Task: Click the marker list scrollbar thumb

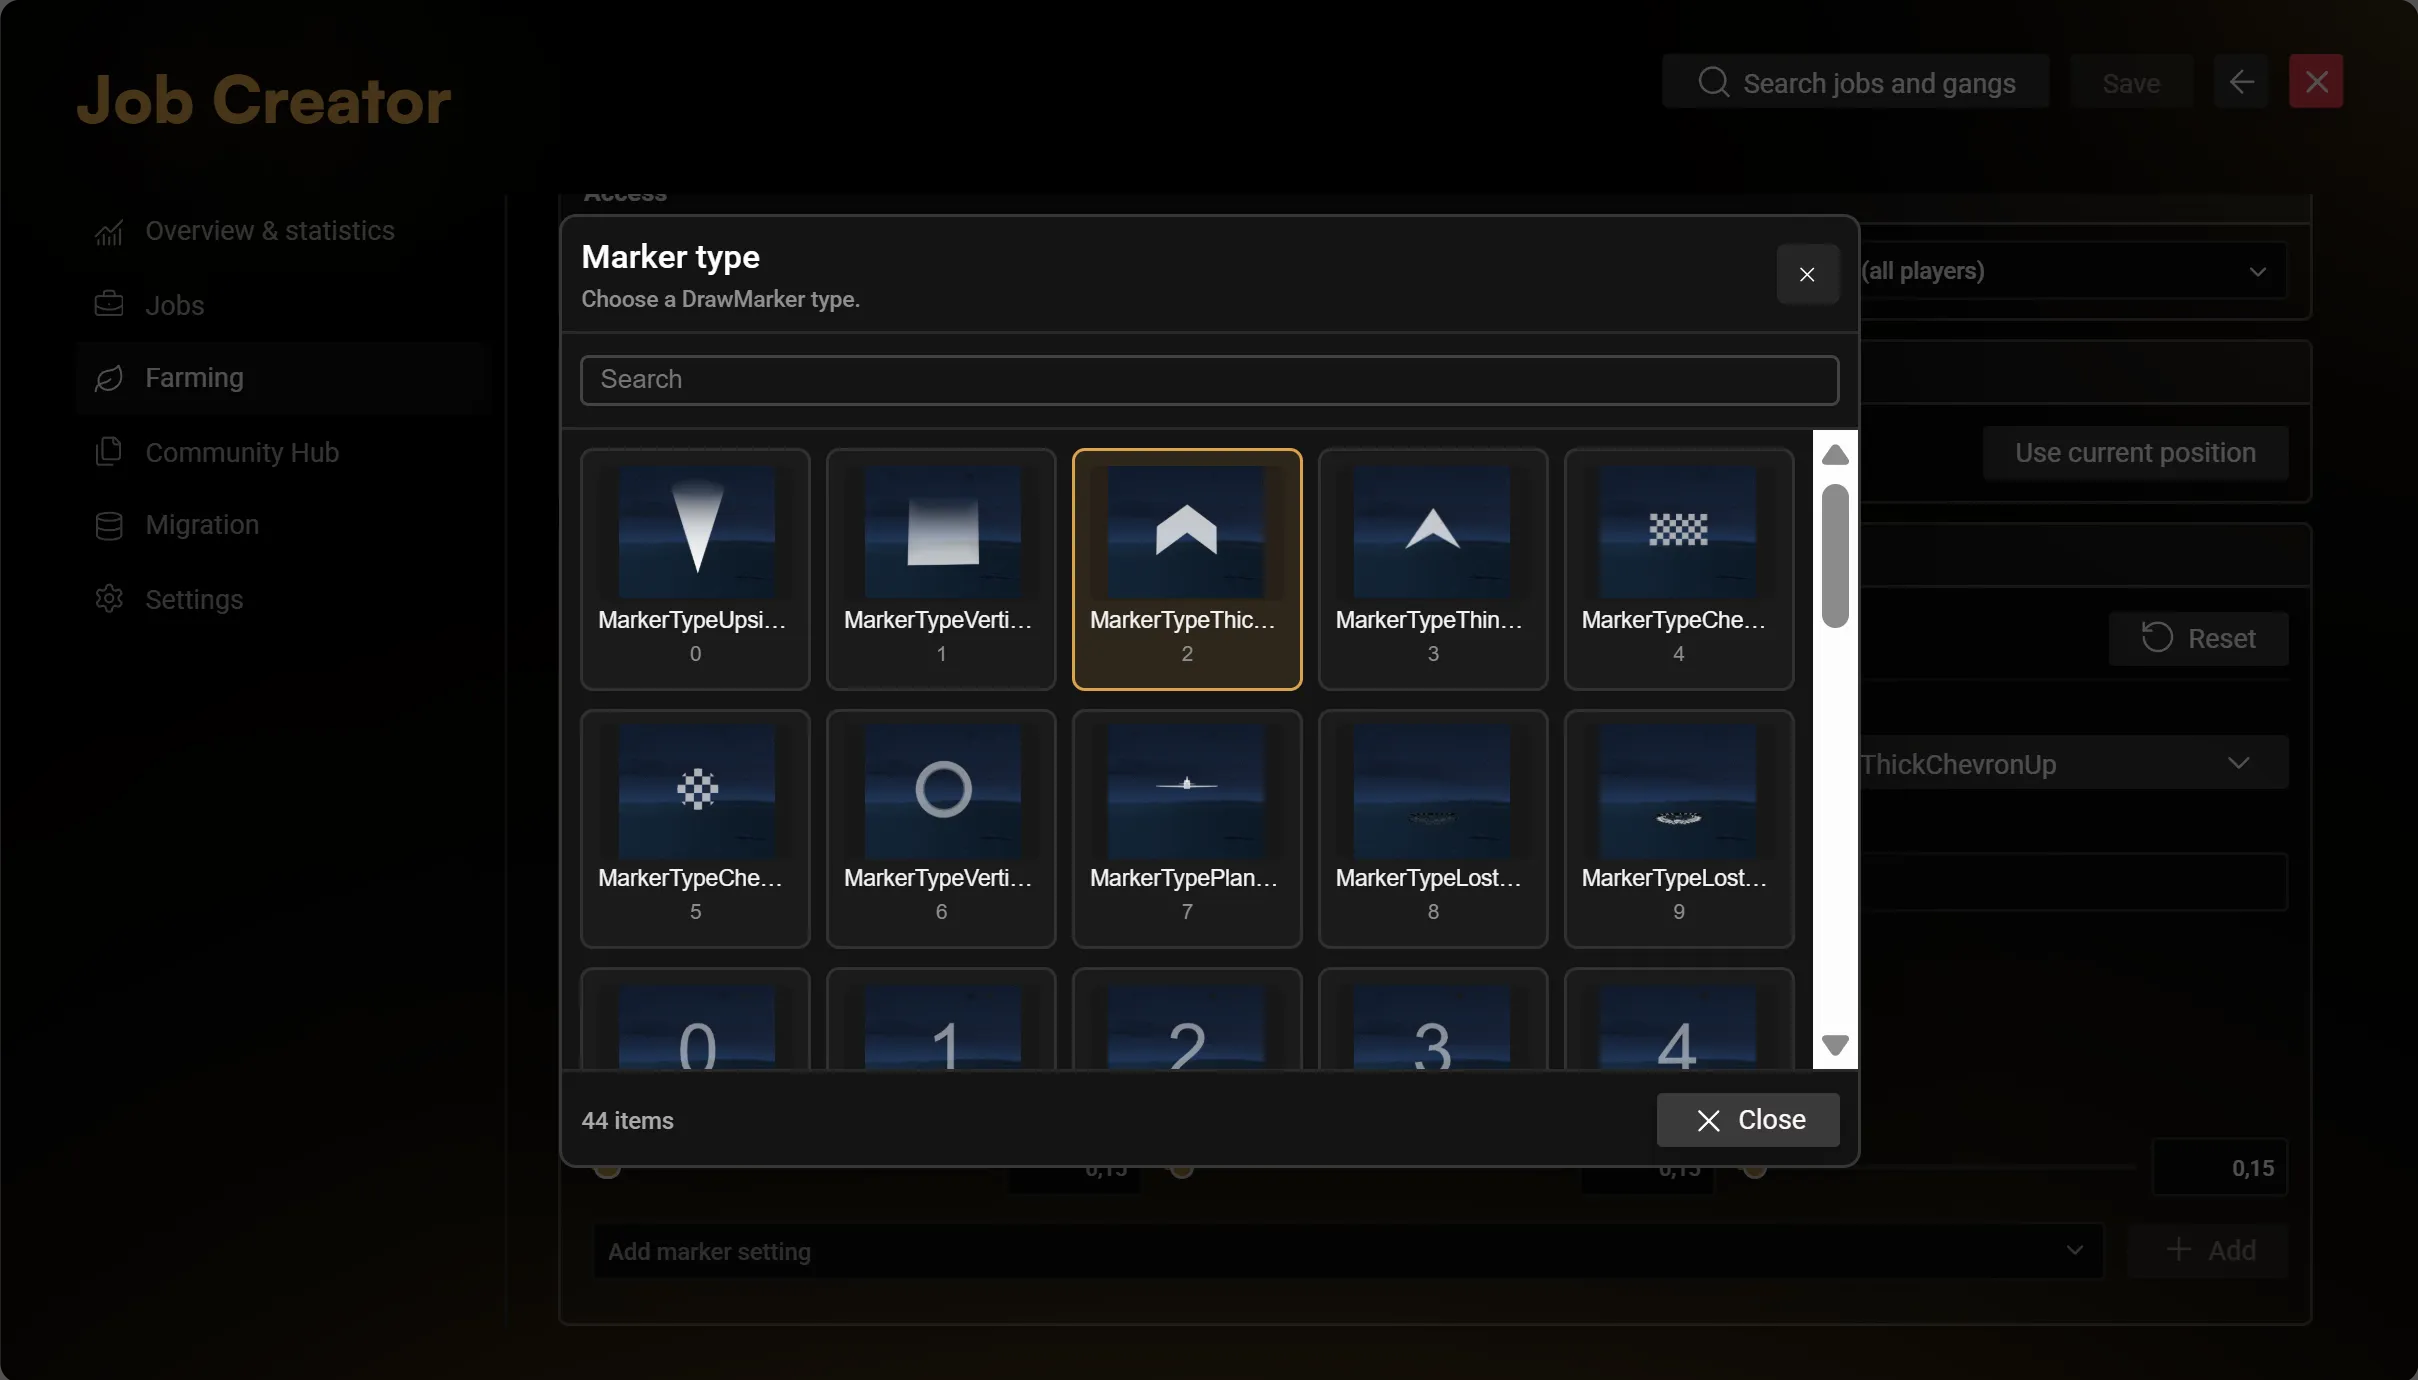Action: click(1835, 556)
